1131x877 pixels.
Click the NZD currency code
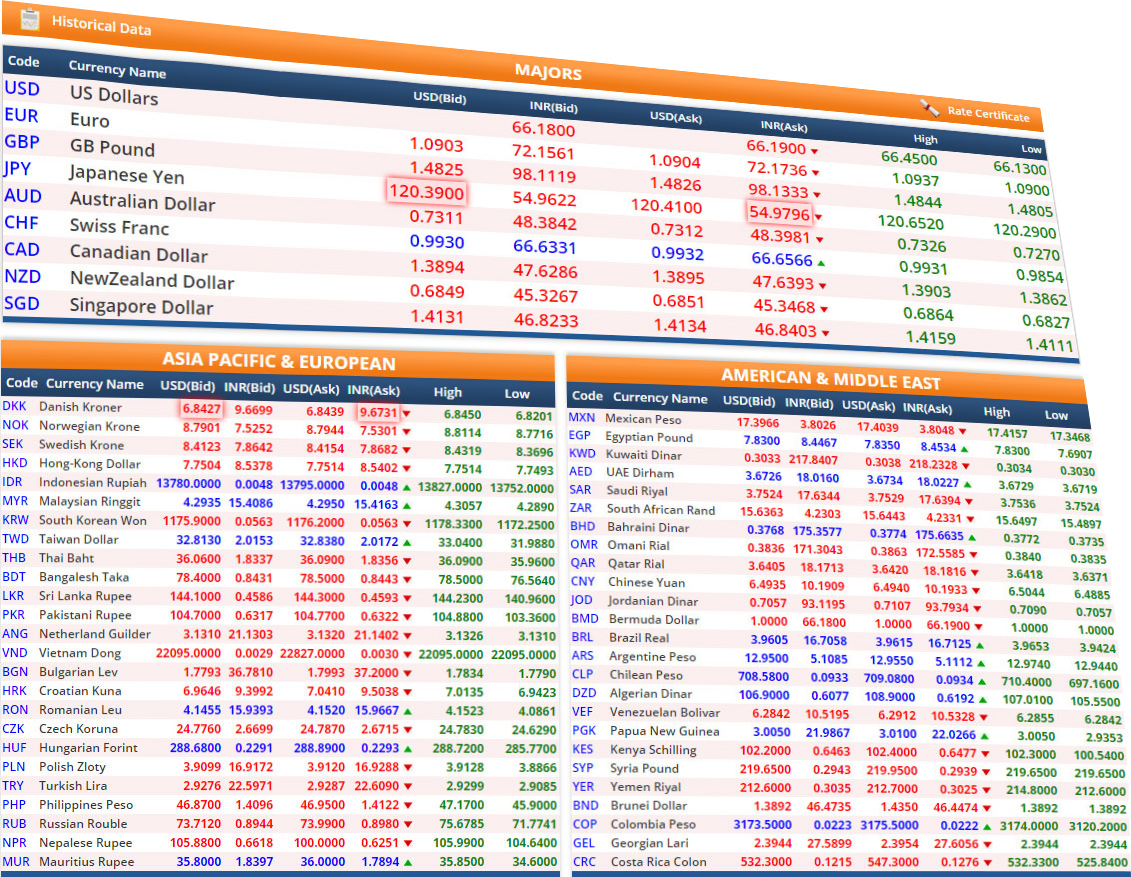pos(23,276)
